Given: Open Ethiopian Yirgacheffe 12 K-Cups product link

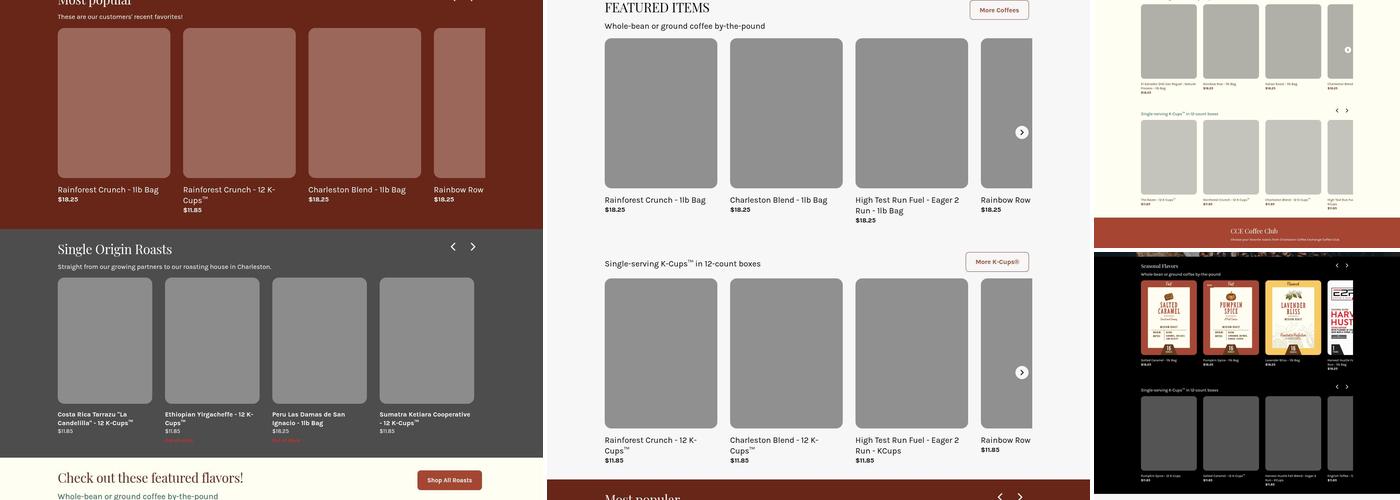Looking at the screenshot, I should (209, 418).
